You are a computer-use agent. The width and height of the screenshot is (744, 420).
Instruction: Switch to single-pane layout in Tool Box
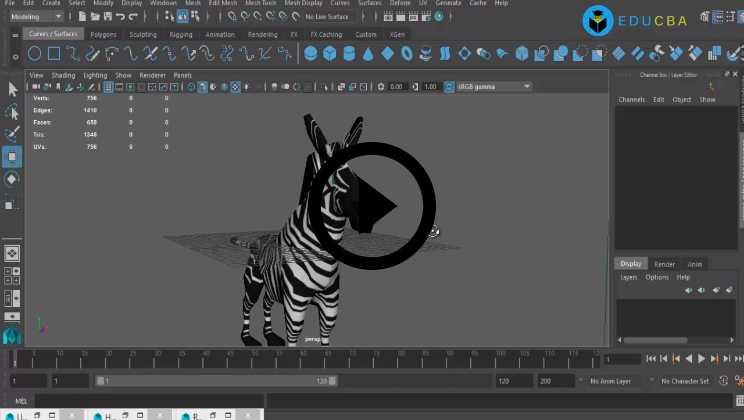[12, 253]
